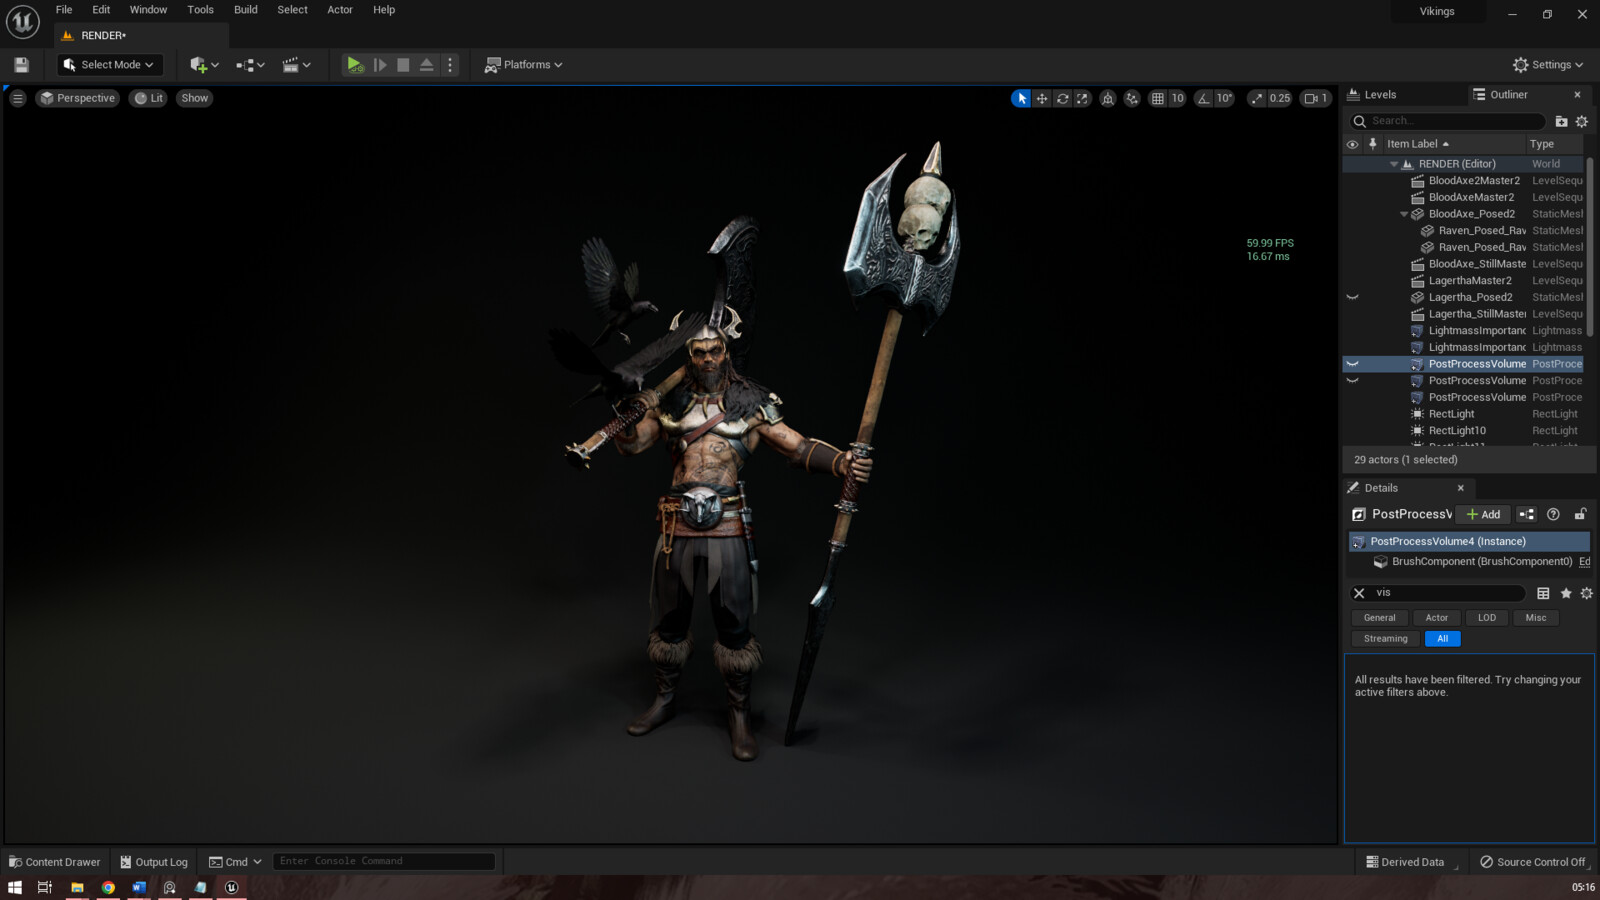The width and height of the screenshot is (1600, 900).
Task: Activate the Rotate tool
Action: point(1063,98)
